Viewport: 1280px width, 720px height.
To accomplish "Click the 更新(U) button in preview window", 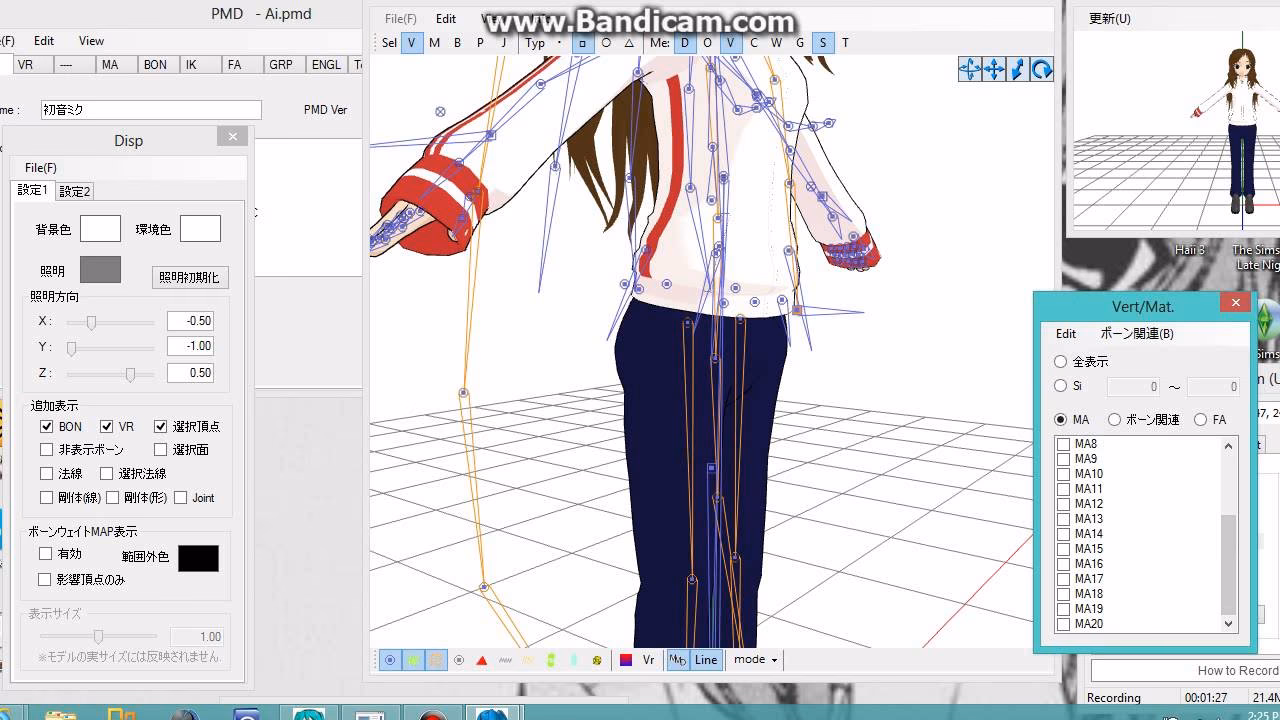I will [1110, 18].
